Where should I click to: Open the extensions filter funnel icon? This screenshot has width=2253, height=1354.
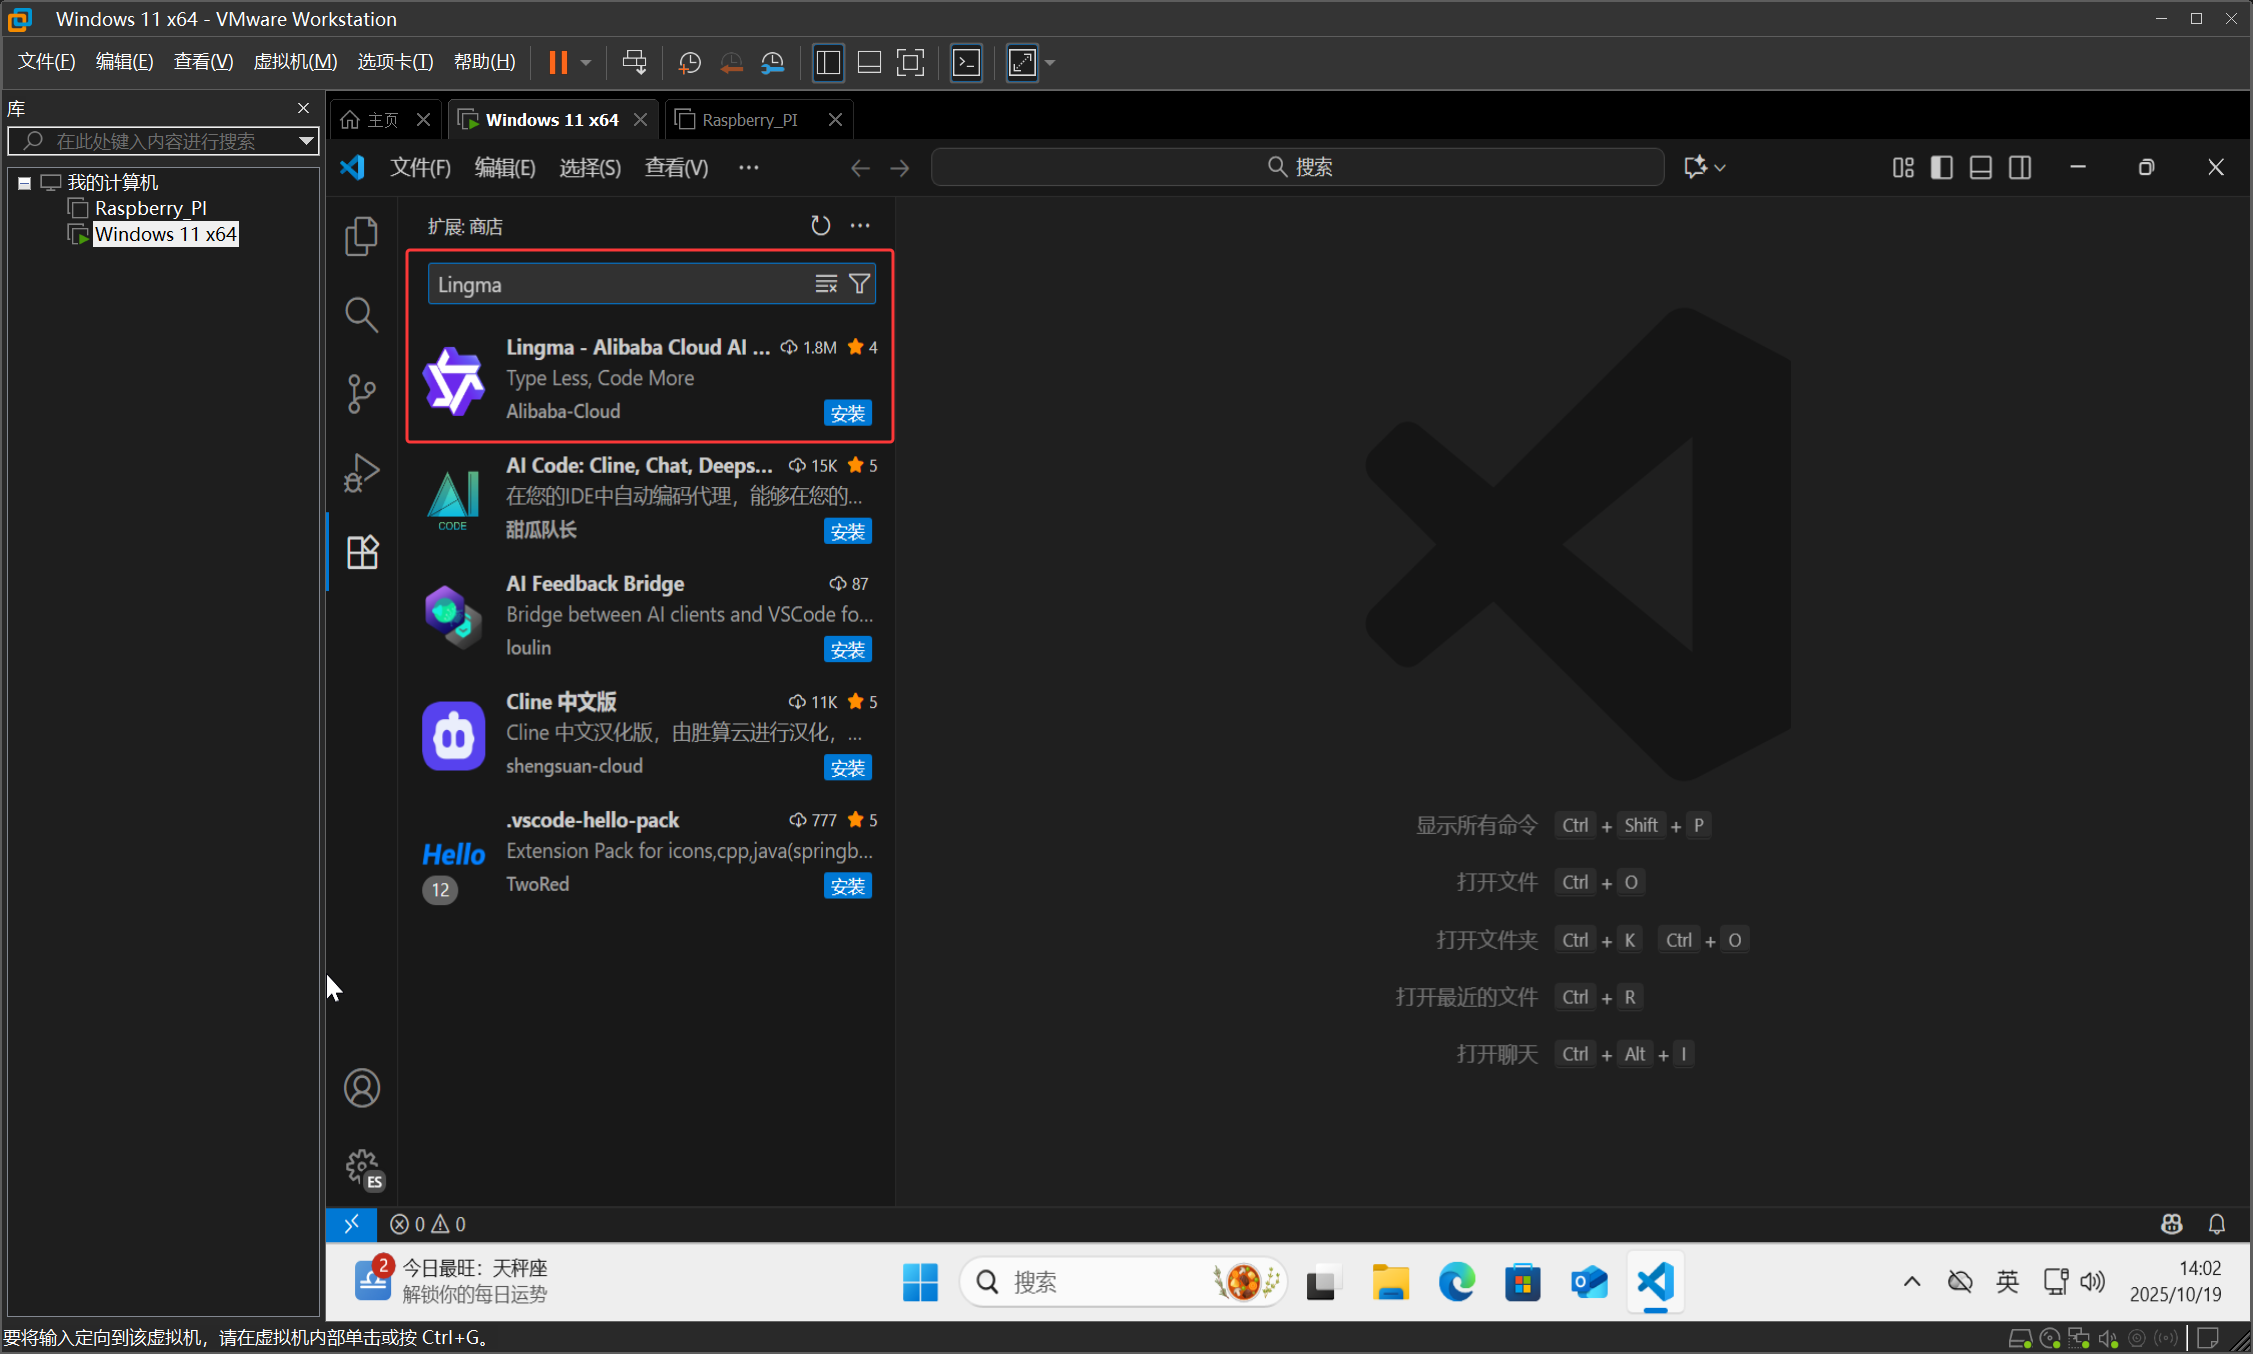click(858, 283)
